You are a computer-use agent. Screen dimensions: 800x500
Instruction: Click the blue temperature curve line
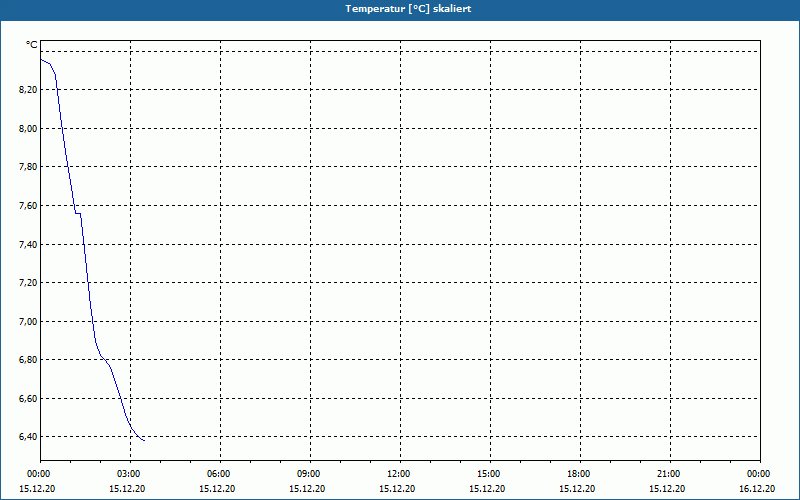point(88,283)
